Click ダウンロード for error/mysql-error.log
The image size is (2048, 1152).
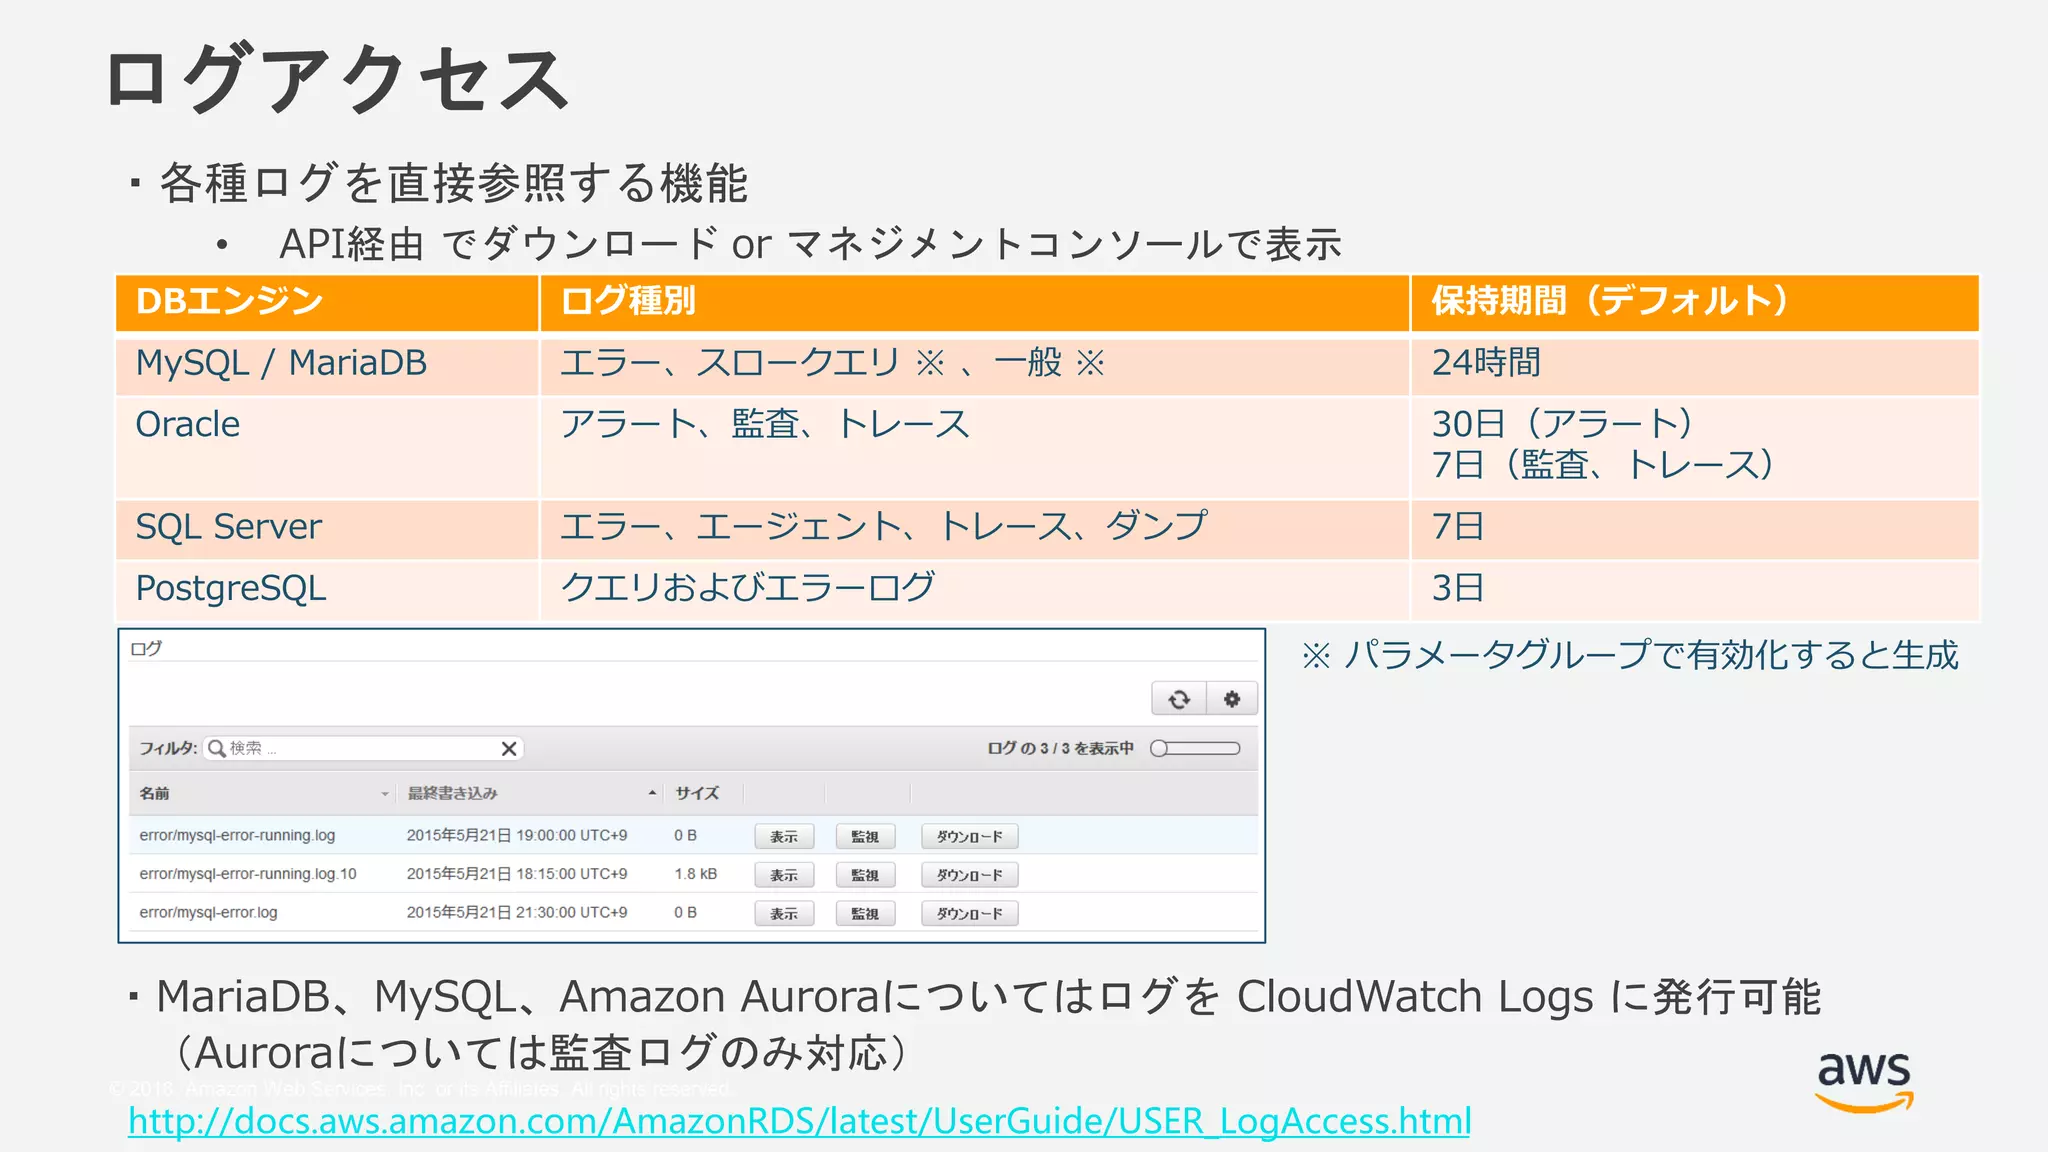pyautogui.click(x=969, y=913)
